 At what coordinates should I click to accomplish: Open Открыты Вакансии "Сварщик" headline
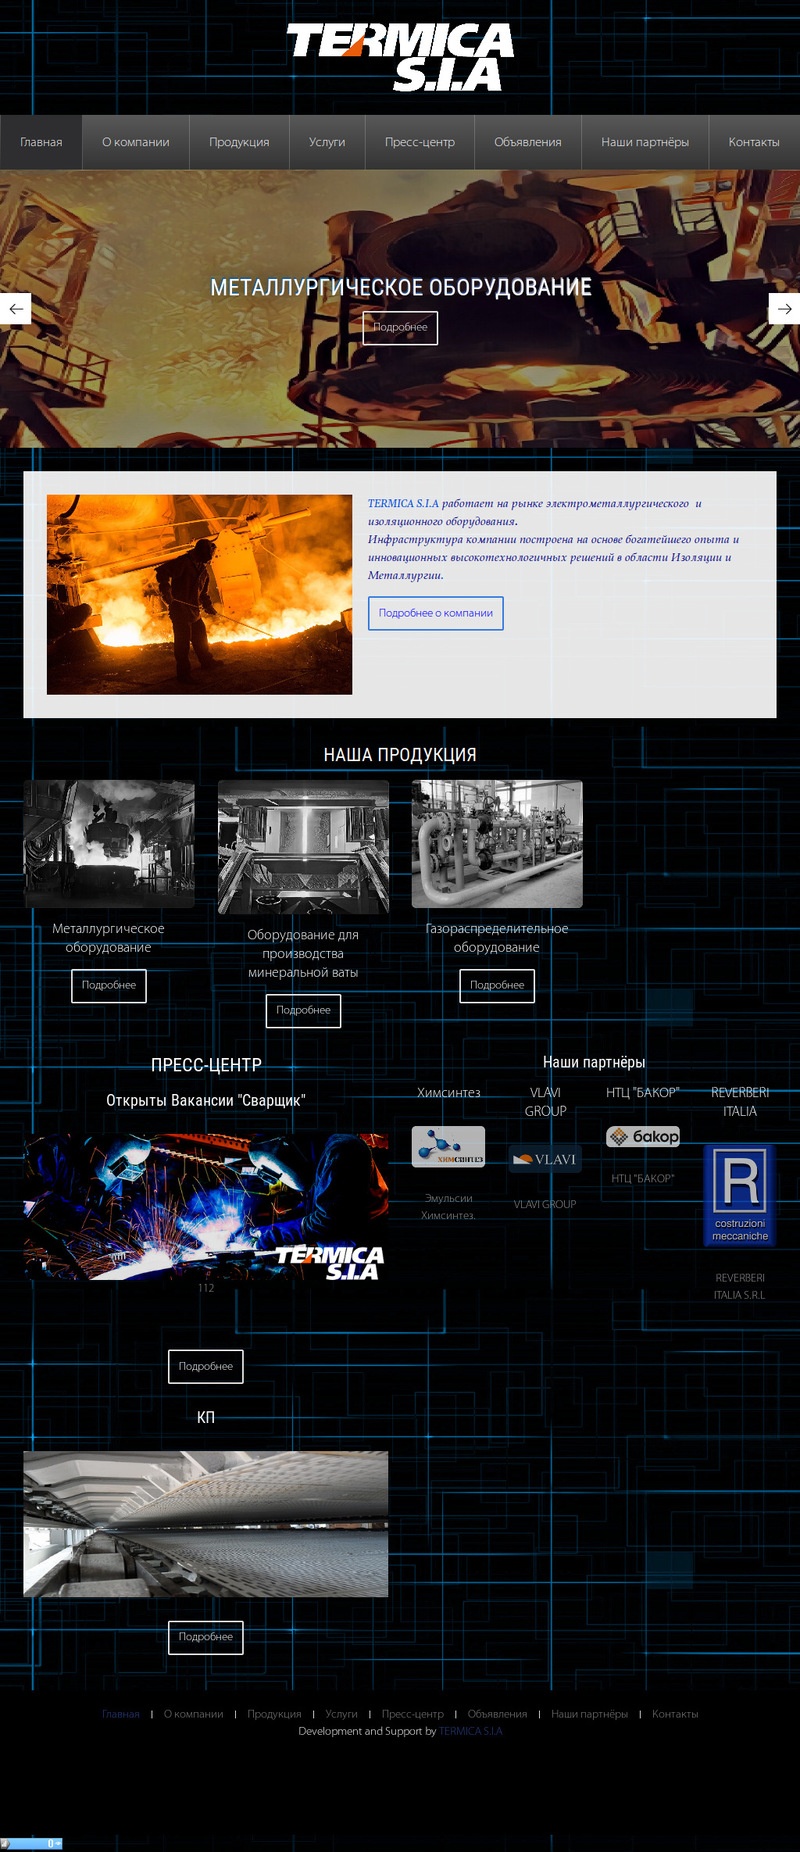click(206, 1100)
